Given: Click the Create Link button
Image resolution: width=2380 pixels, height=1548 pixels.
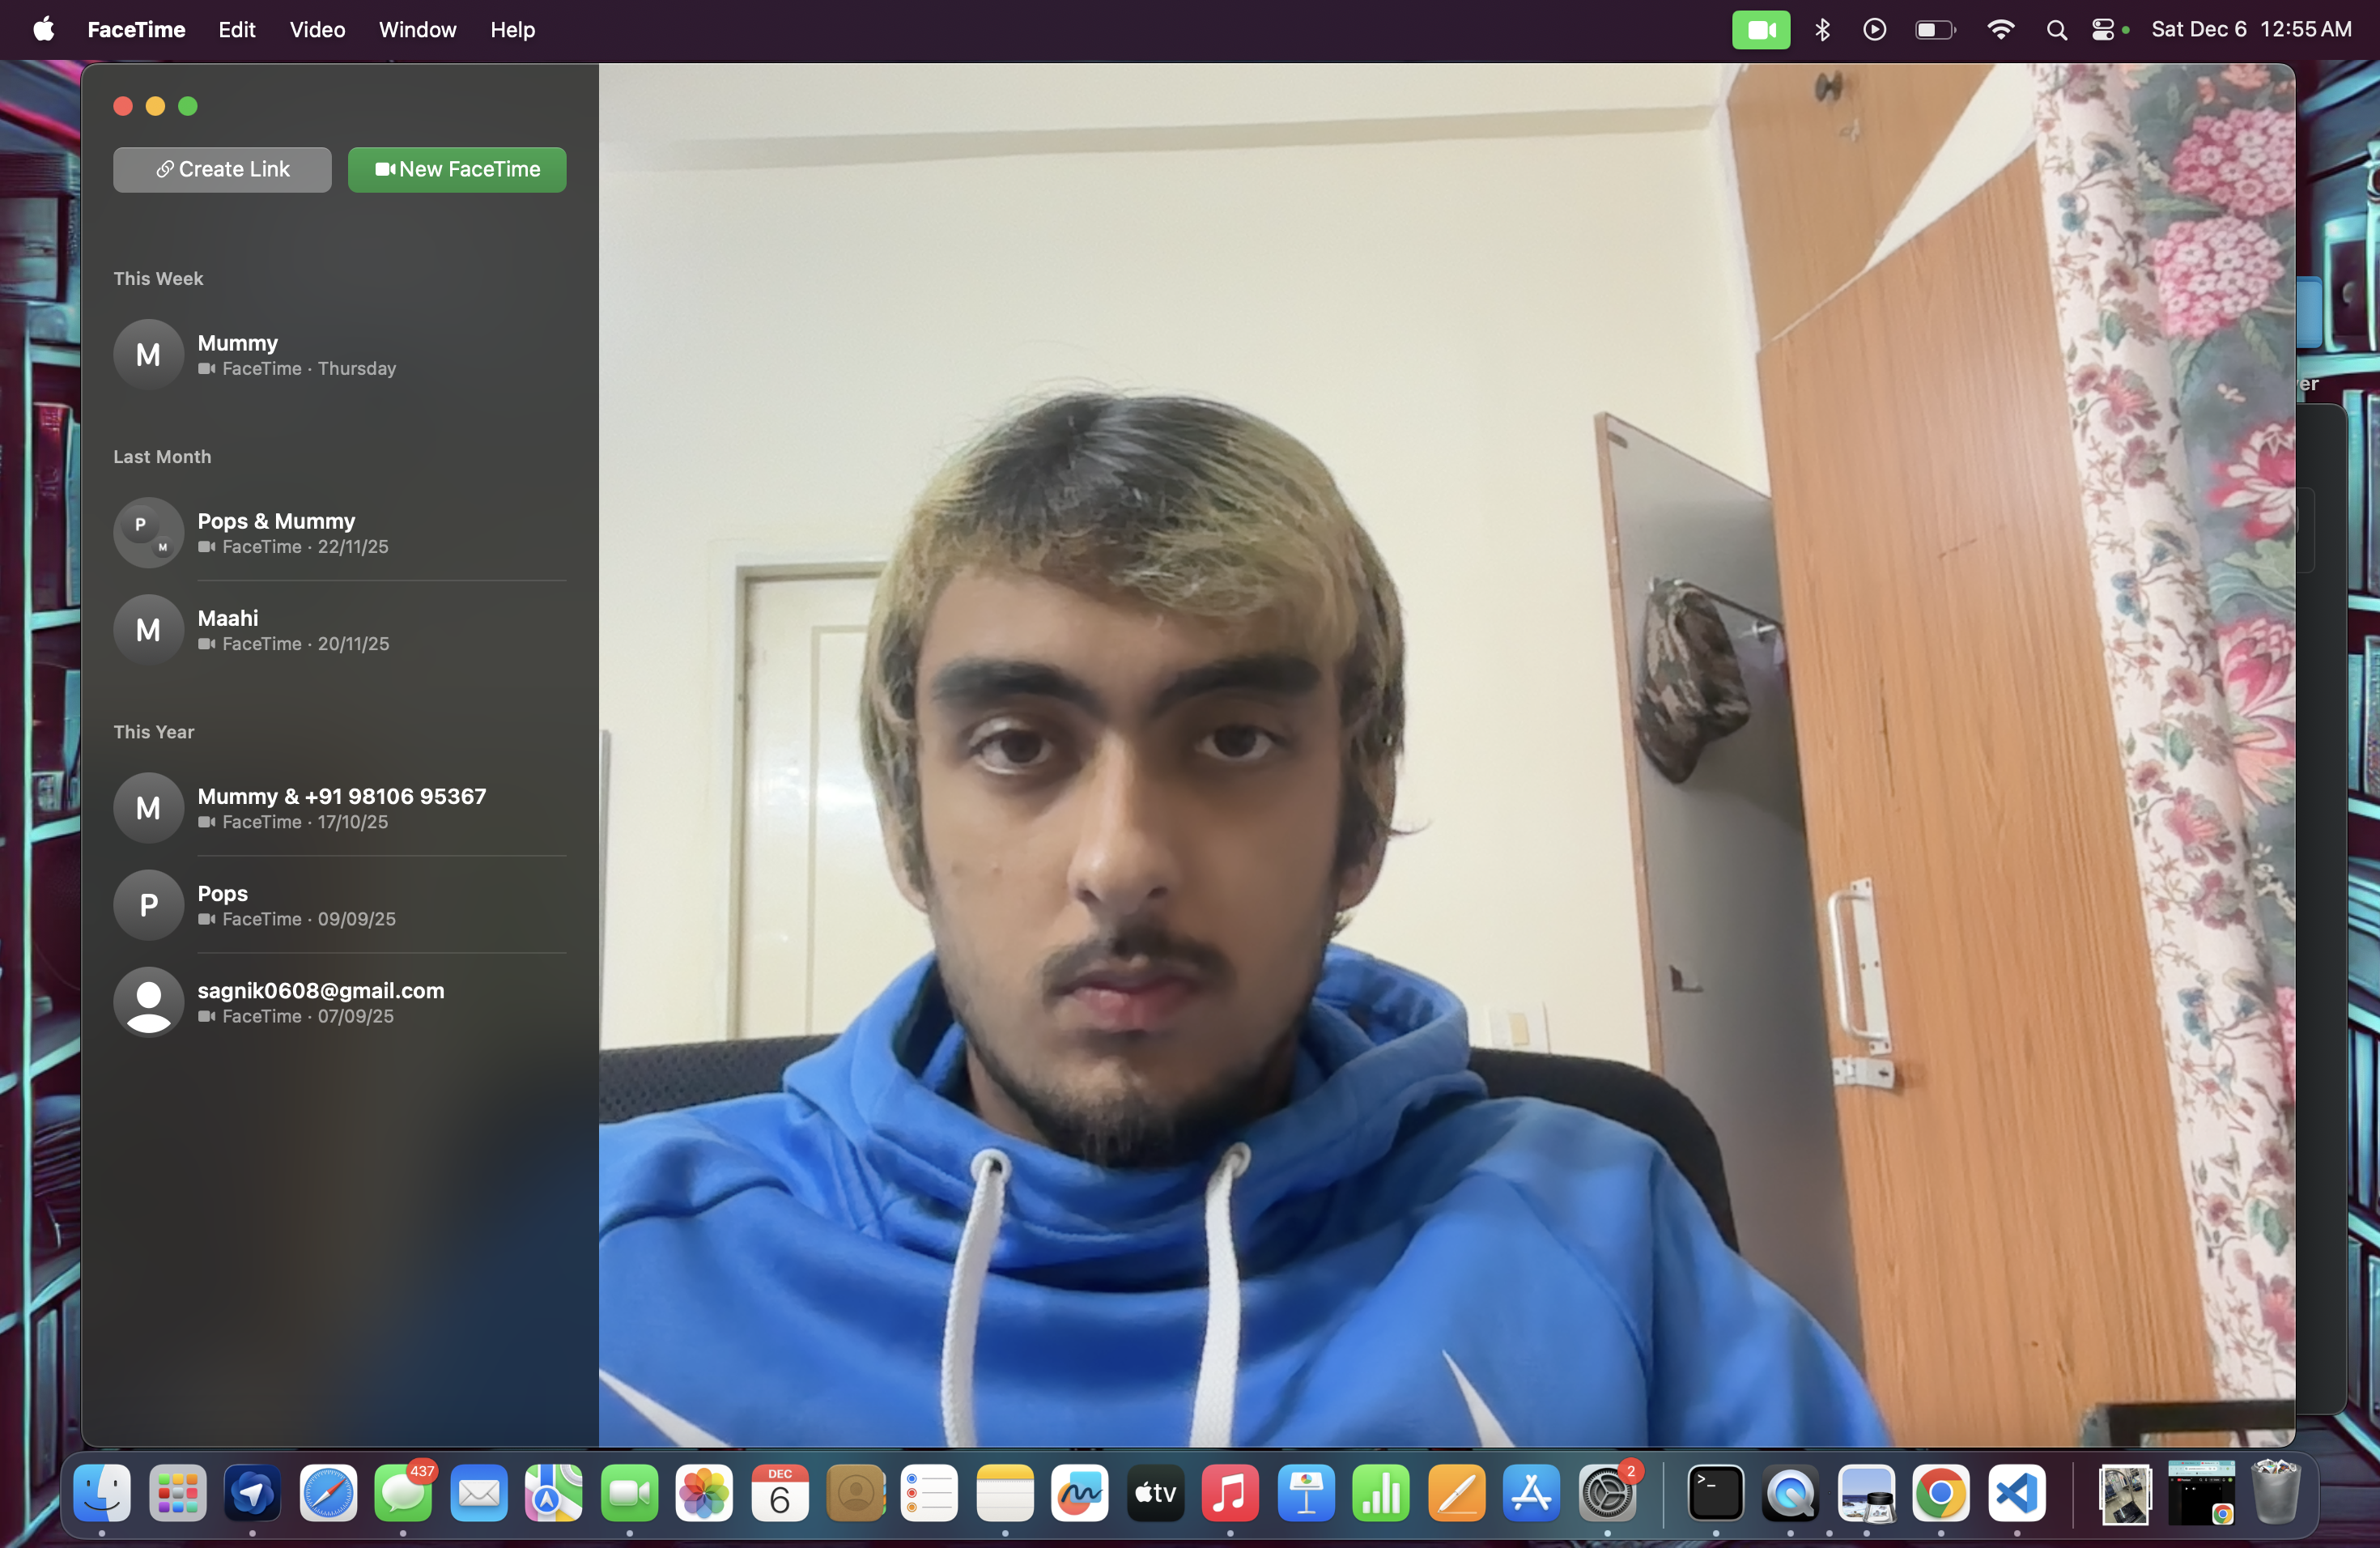Looking at the screenshot, I should click(x=222, y=169).
